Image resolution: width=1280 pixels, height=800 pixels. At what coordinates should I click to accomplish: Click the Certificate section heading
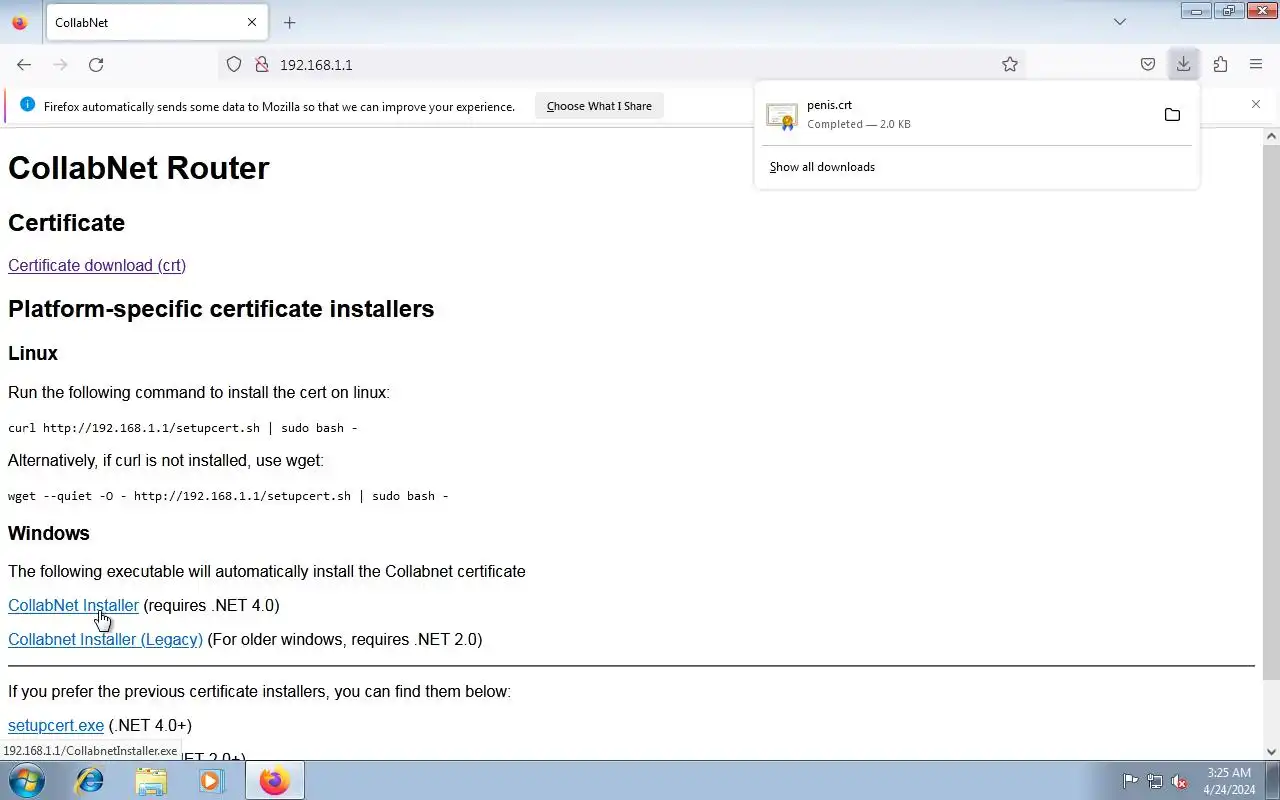pyautogui.click(x=67, y=223)
